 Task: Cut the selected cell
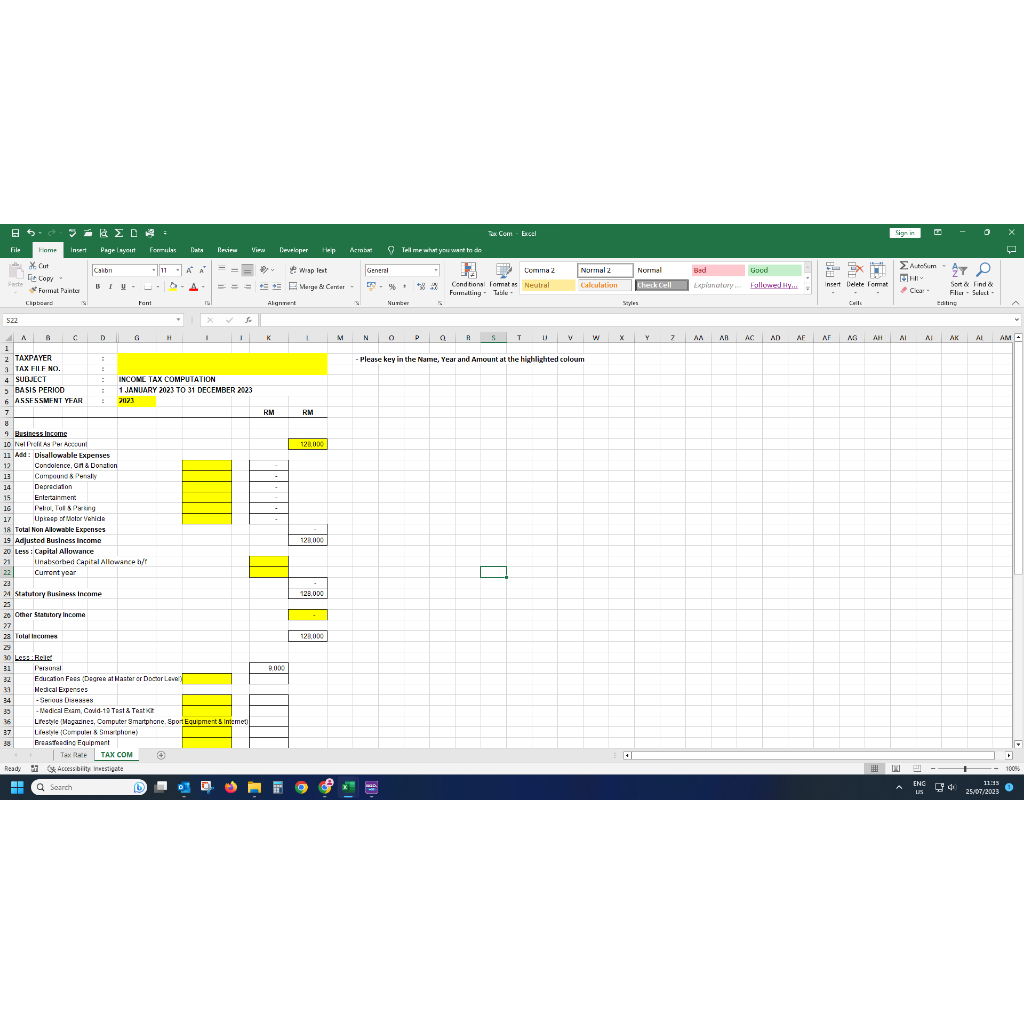tap(39, 266)
